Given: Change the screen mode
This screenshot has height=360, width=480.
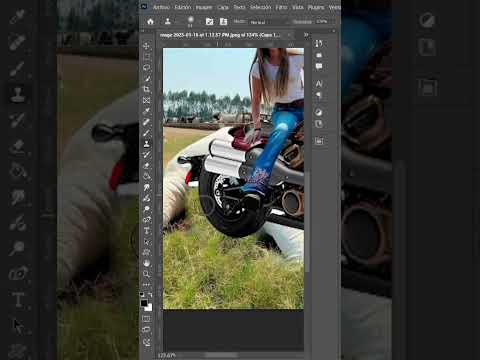Looking at the screenshot, I should click(146, 330).
